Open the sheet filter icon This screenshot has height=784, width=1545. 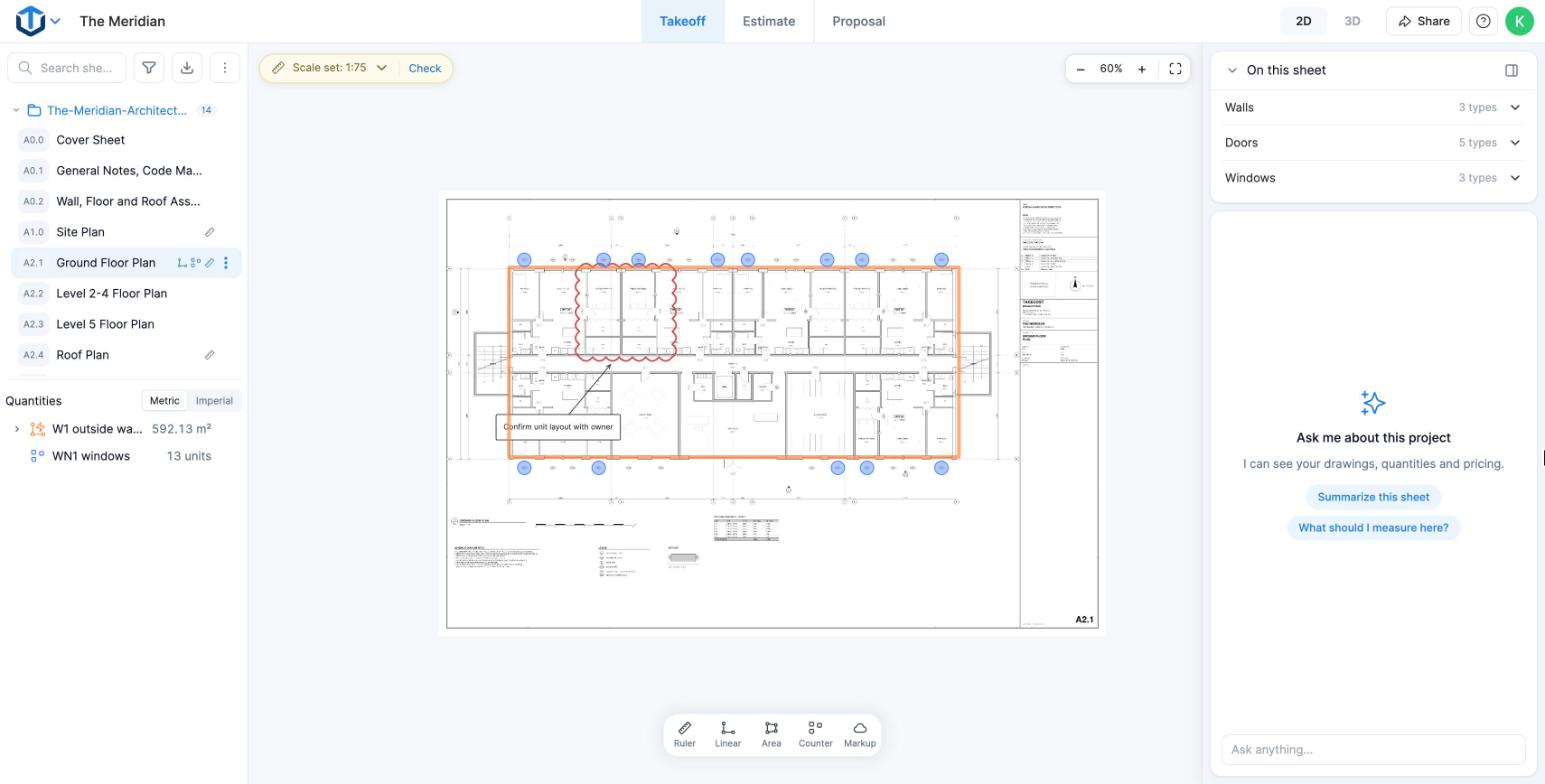(149, 68)
